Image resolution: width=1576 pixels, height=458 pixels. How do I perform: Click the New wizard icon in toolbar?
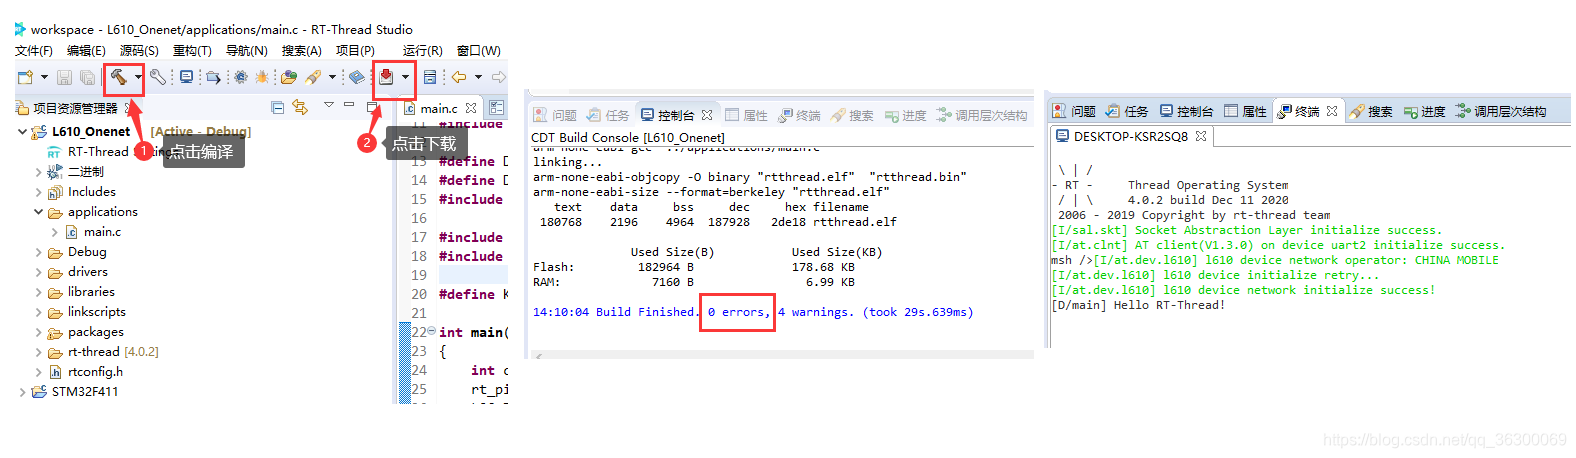pos(26,77)
